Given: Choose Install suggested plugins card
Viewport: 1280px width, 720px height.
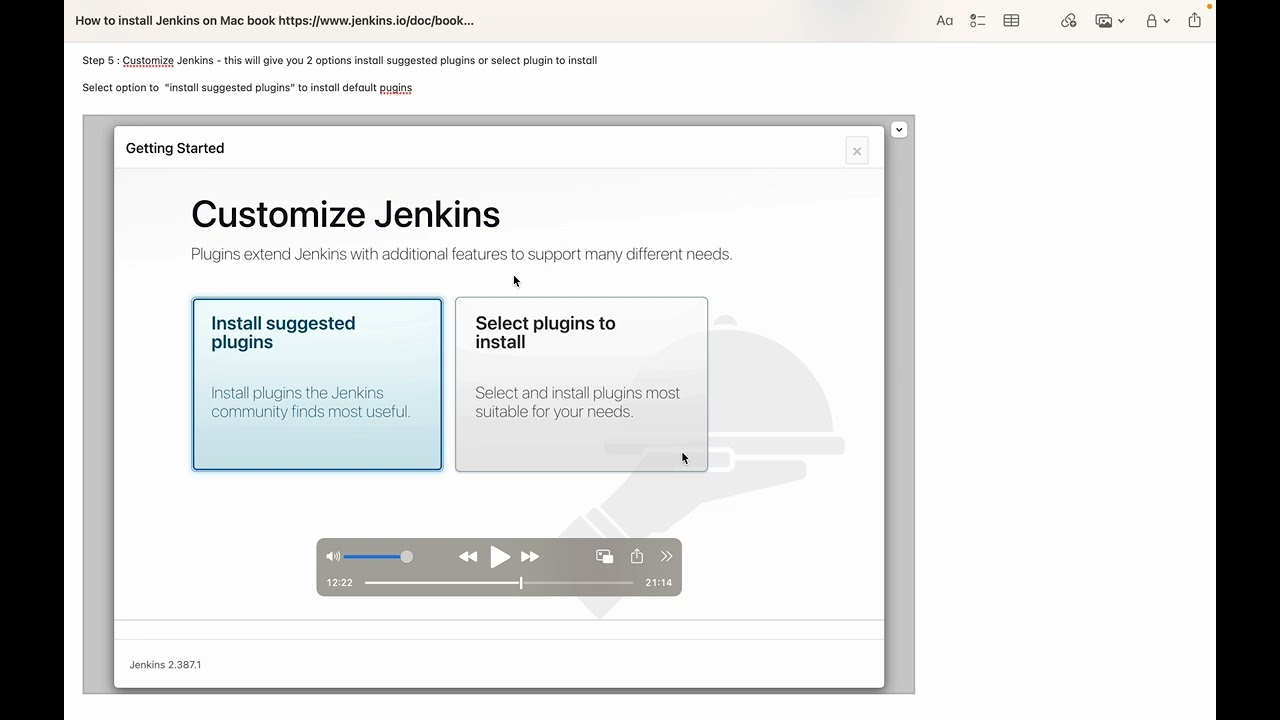Looking at the screenshot, I should tap(317, 384).
